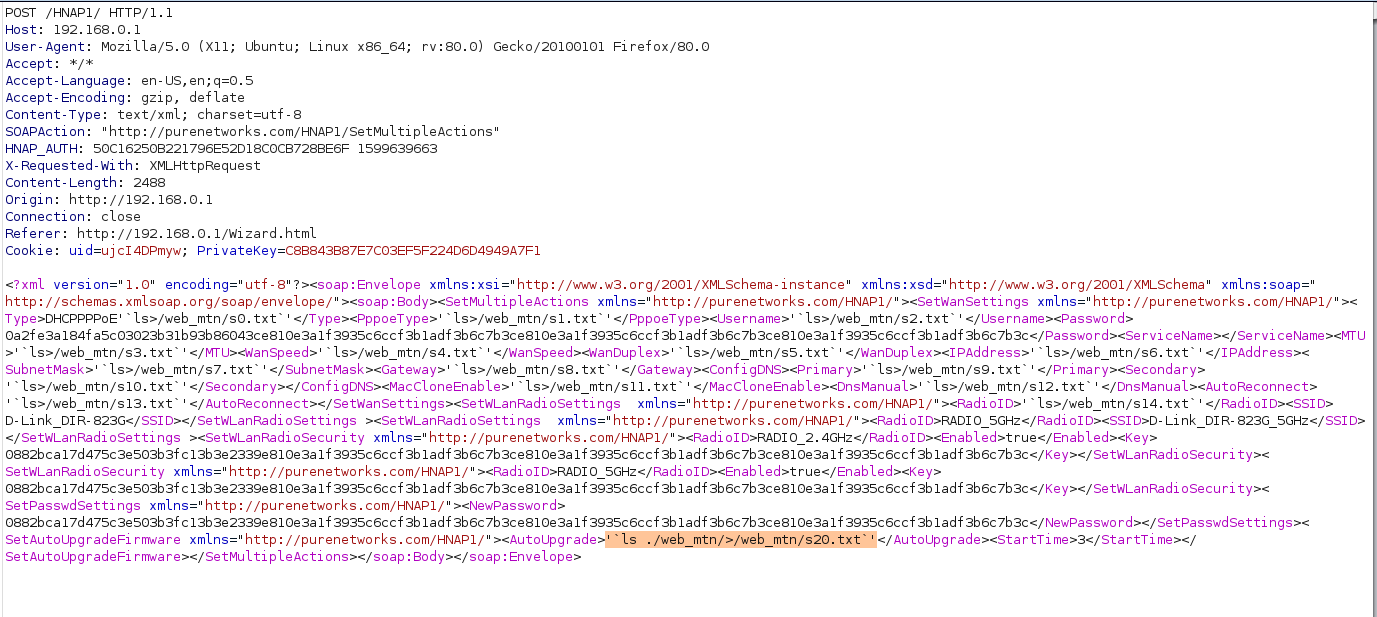The height and width of the screenshot is (617, 1377).
Task: Click the Password hash starting 0a2fe3a184fa
Action: click(x=517, y=335)
